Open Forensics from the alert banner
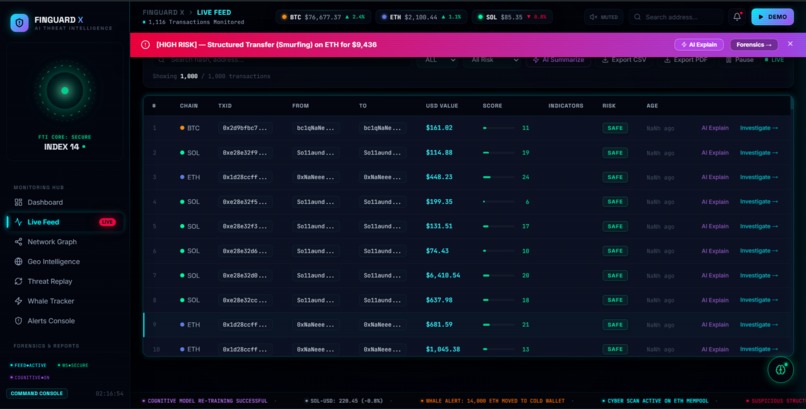This screenshot has width=806, height=409. pos(754,45)
